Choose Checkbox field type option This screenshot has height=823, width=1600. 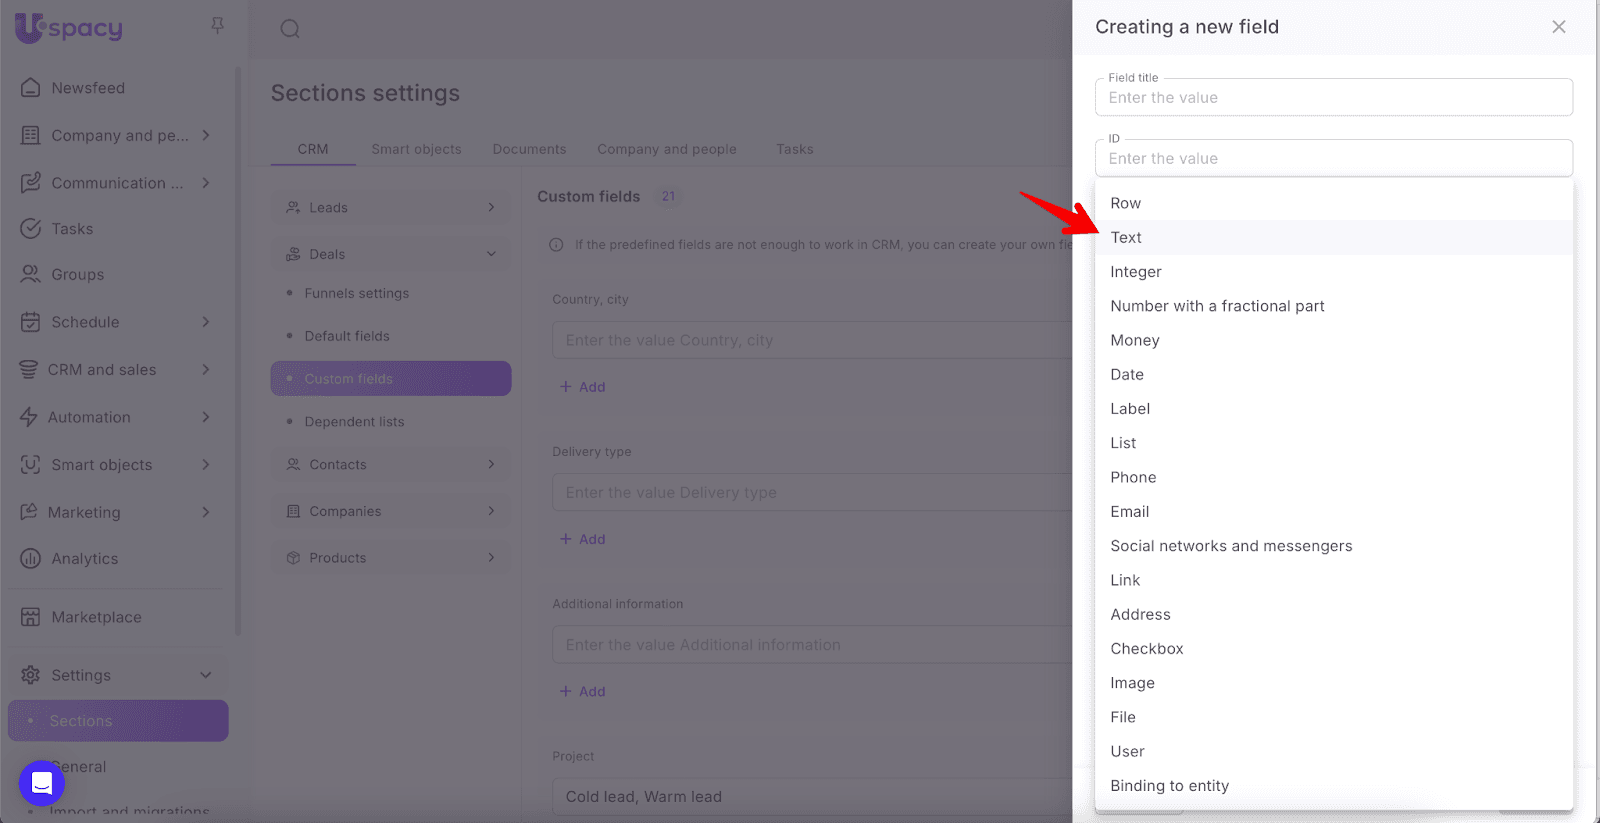(x=1146, y=649)
